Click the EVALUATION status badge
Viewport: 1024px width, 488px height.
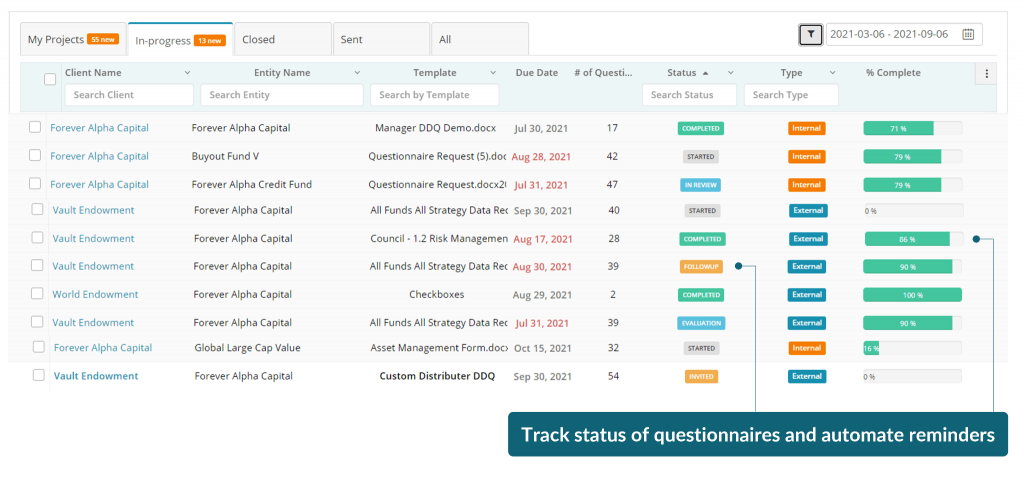pyautogui.click(x=700, y=323)
